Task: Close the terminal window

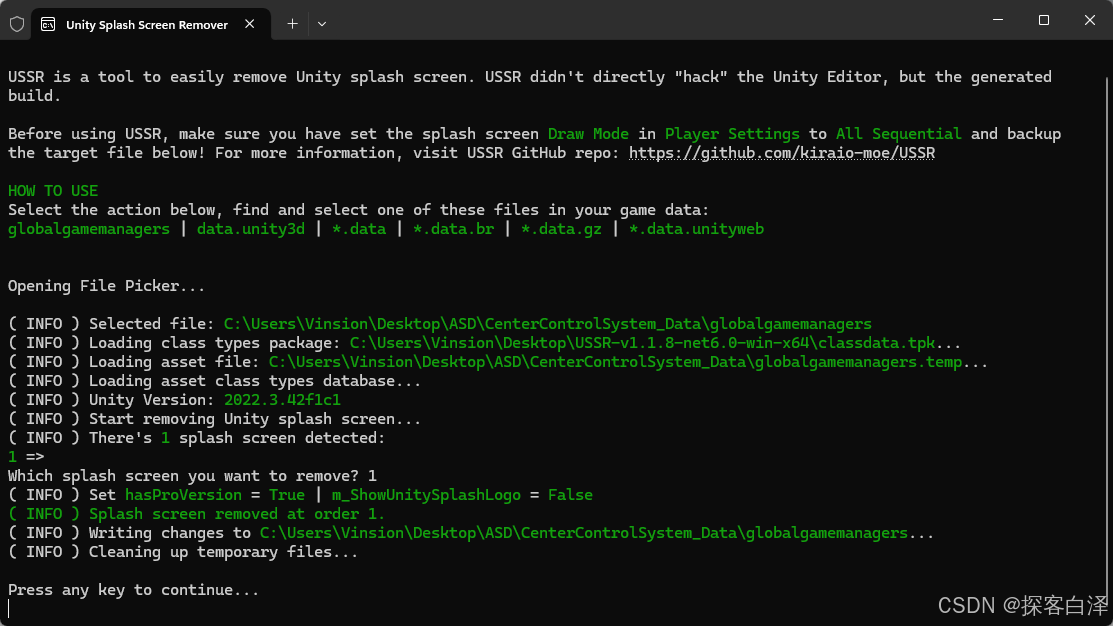Action: (1090, 21)
